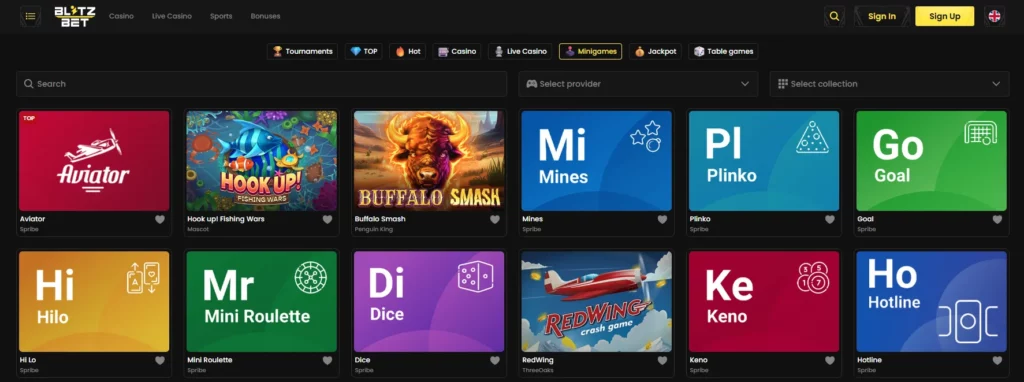Expand the Select provider dropdown
Screen dimensions: 1024x382
pos(638,84)
